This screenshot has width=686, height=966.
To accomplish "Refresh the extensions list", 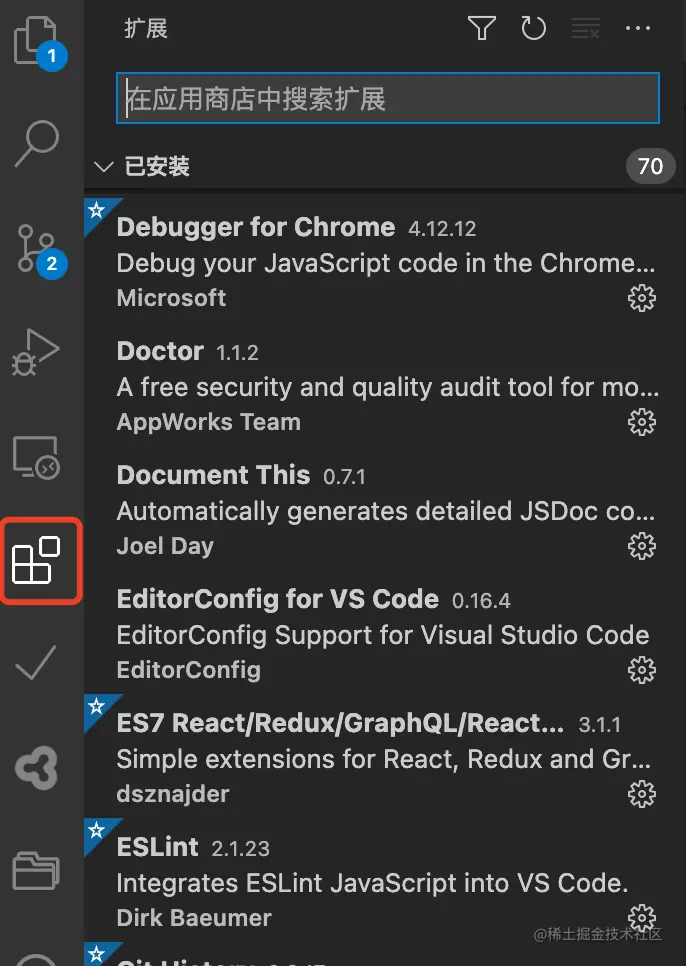I will [x=534, y=29].
